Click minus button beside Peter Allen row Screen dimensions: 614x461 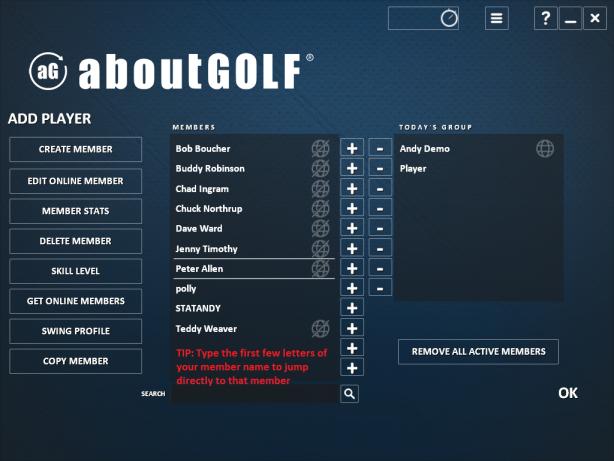[x=380, y=268]
